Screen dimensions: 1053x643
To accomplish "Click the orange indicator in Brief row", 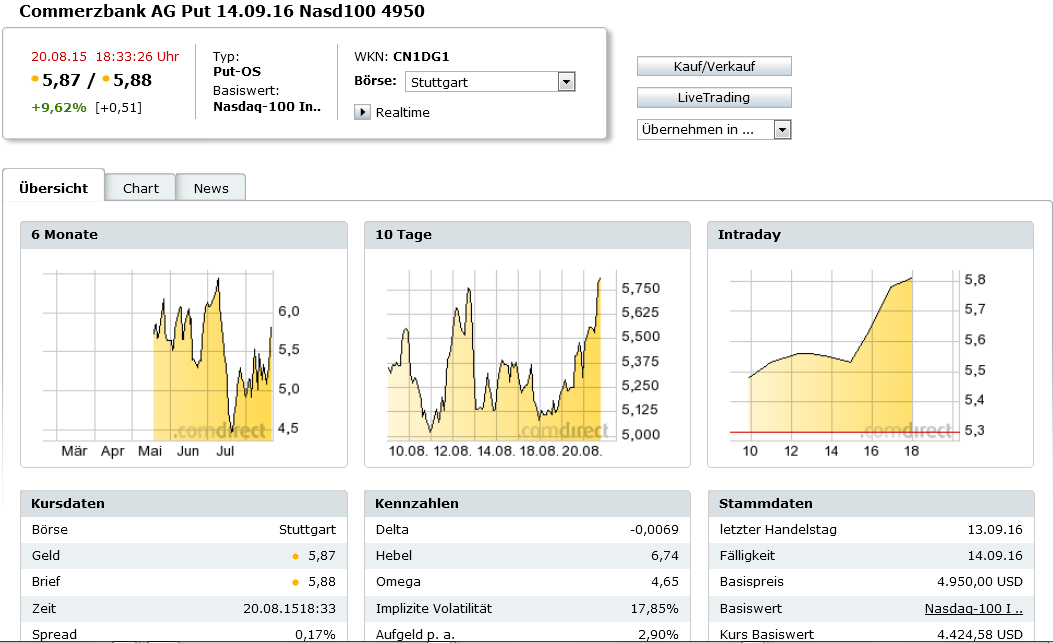I will click(295, 582).
